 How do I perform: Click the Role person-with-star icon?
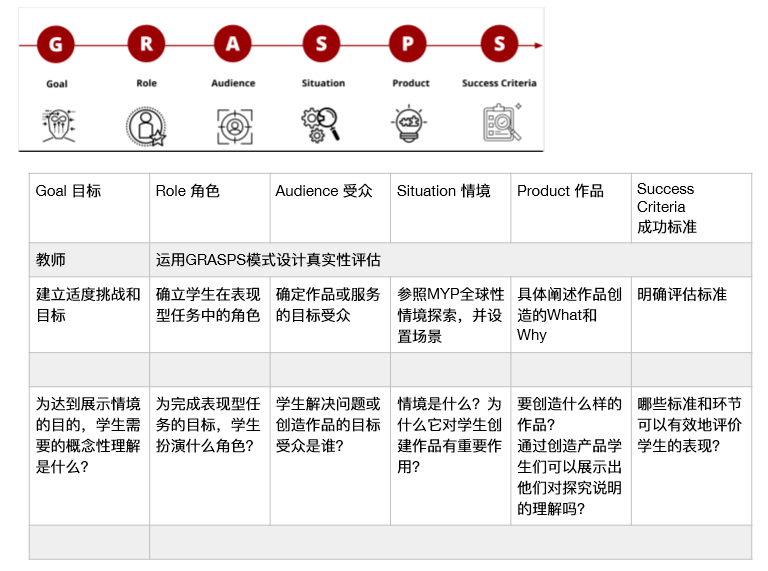coord(146,127)
